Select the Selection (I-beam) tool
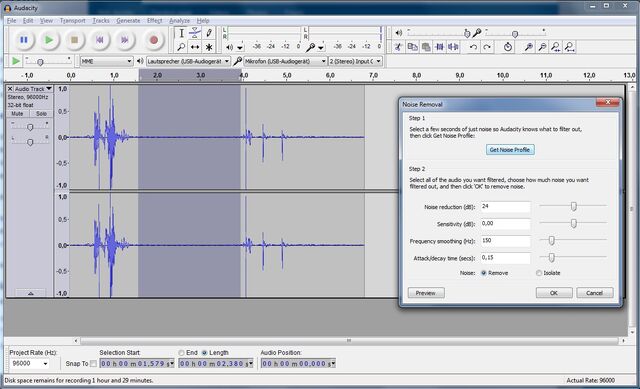Image resolution: width=640 pixels, height=389 pixels. pos(181,33)
